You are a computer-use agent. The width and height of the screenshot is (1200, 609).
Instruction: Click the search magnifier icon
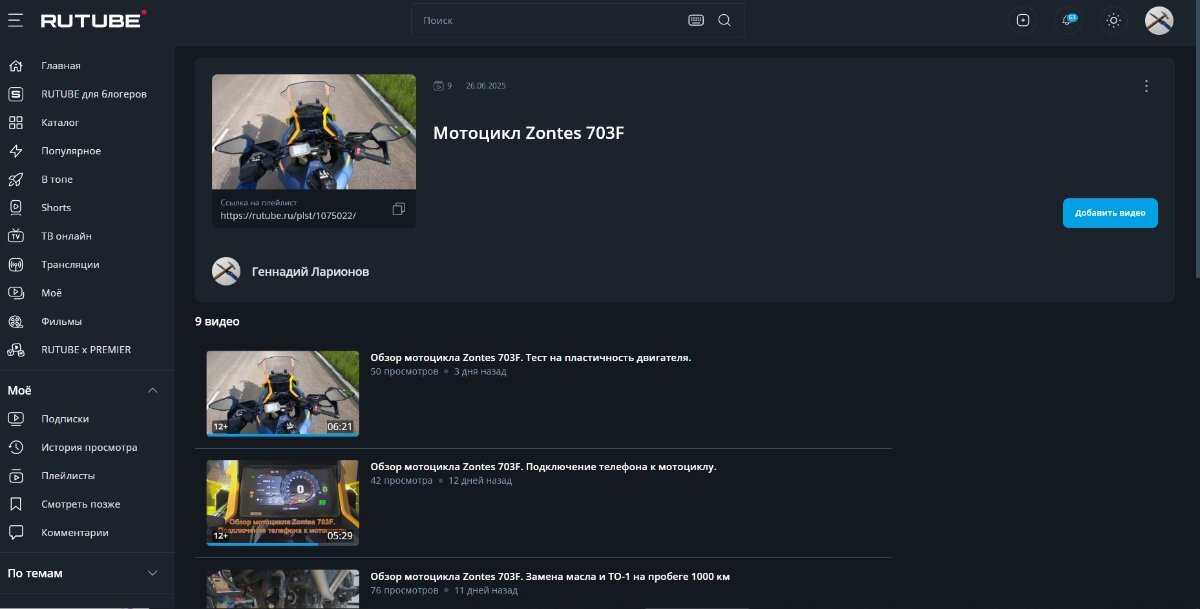(x=725, y=20)
